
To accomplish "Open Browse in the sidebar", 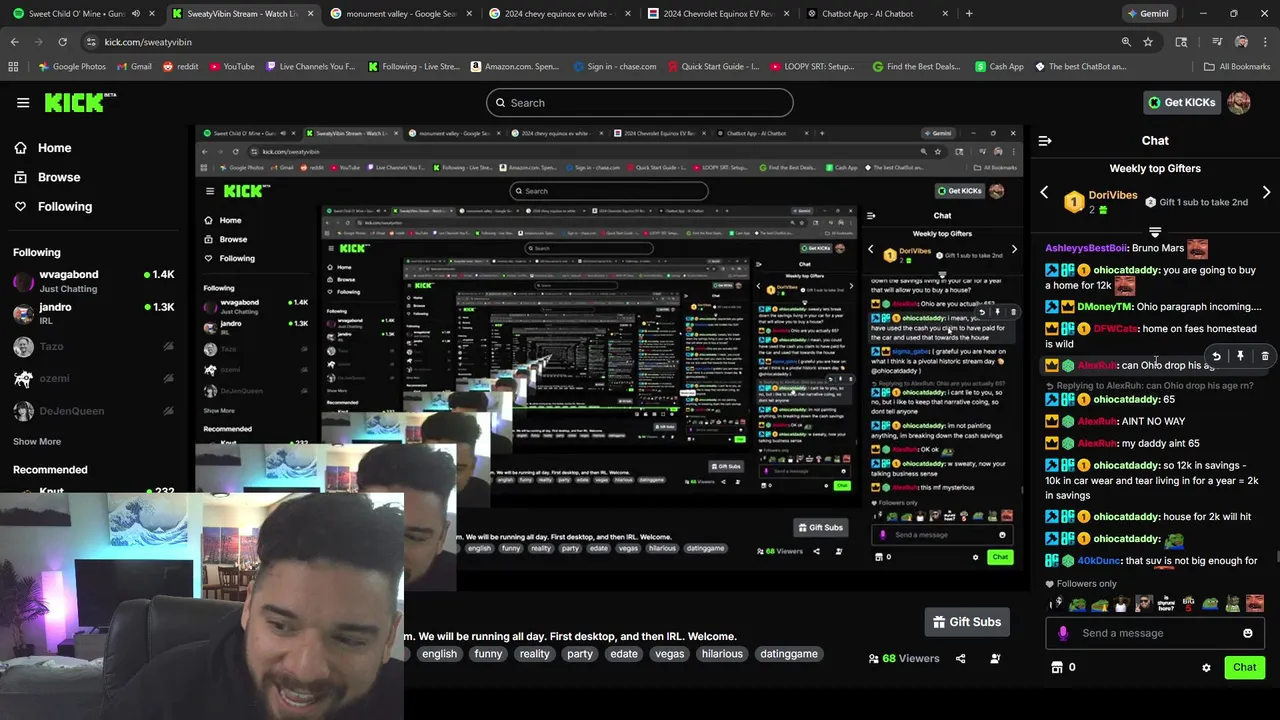I will coord(58,177).
